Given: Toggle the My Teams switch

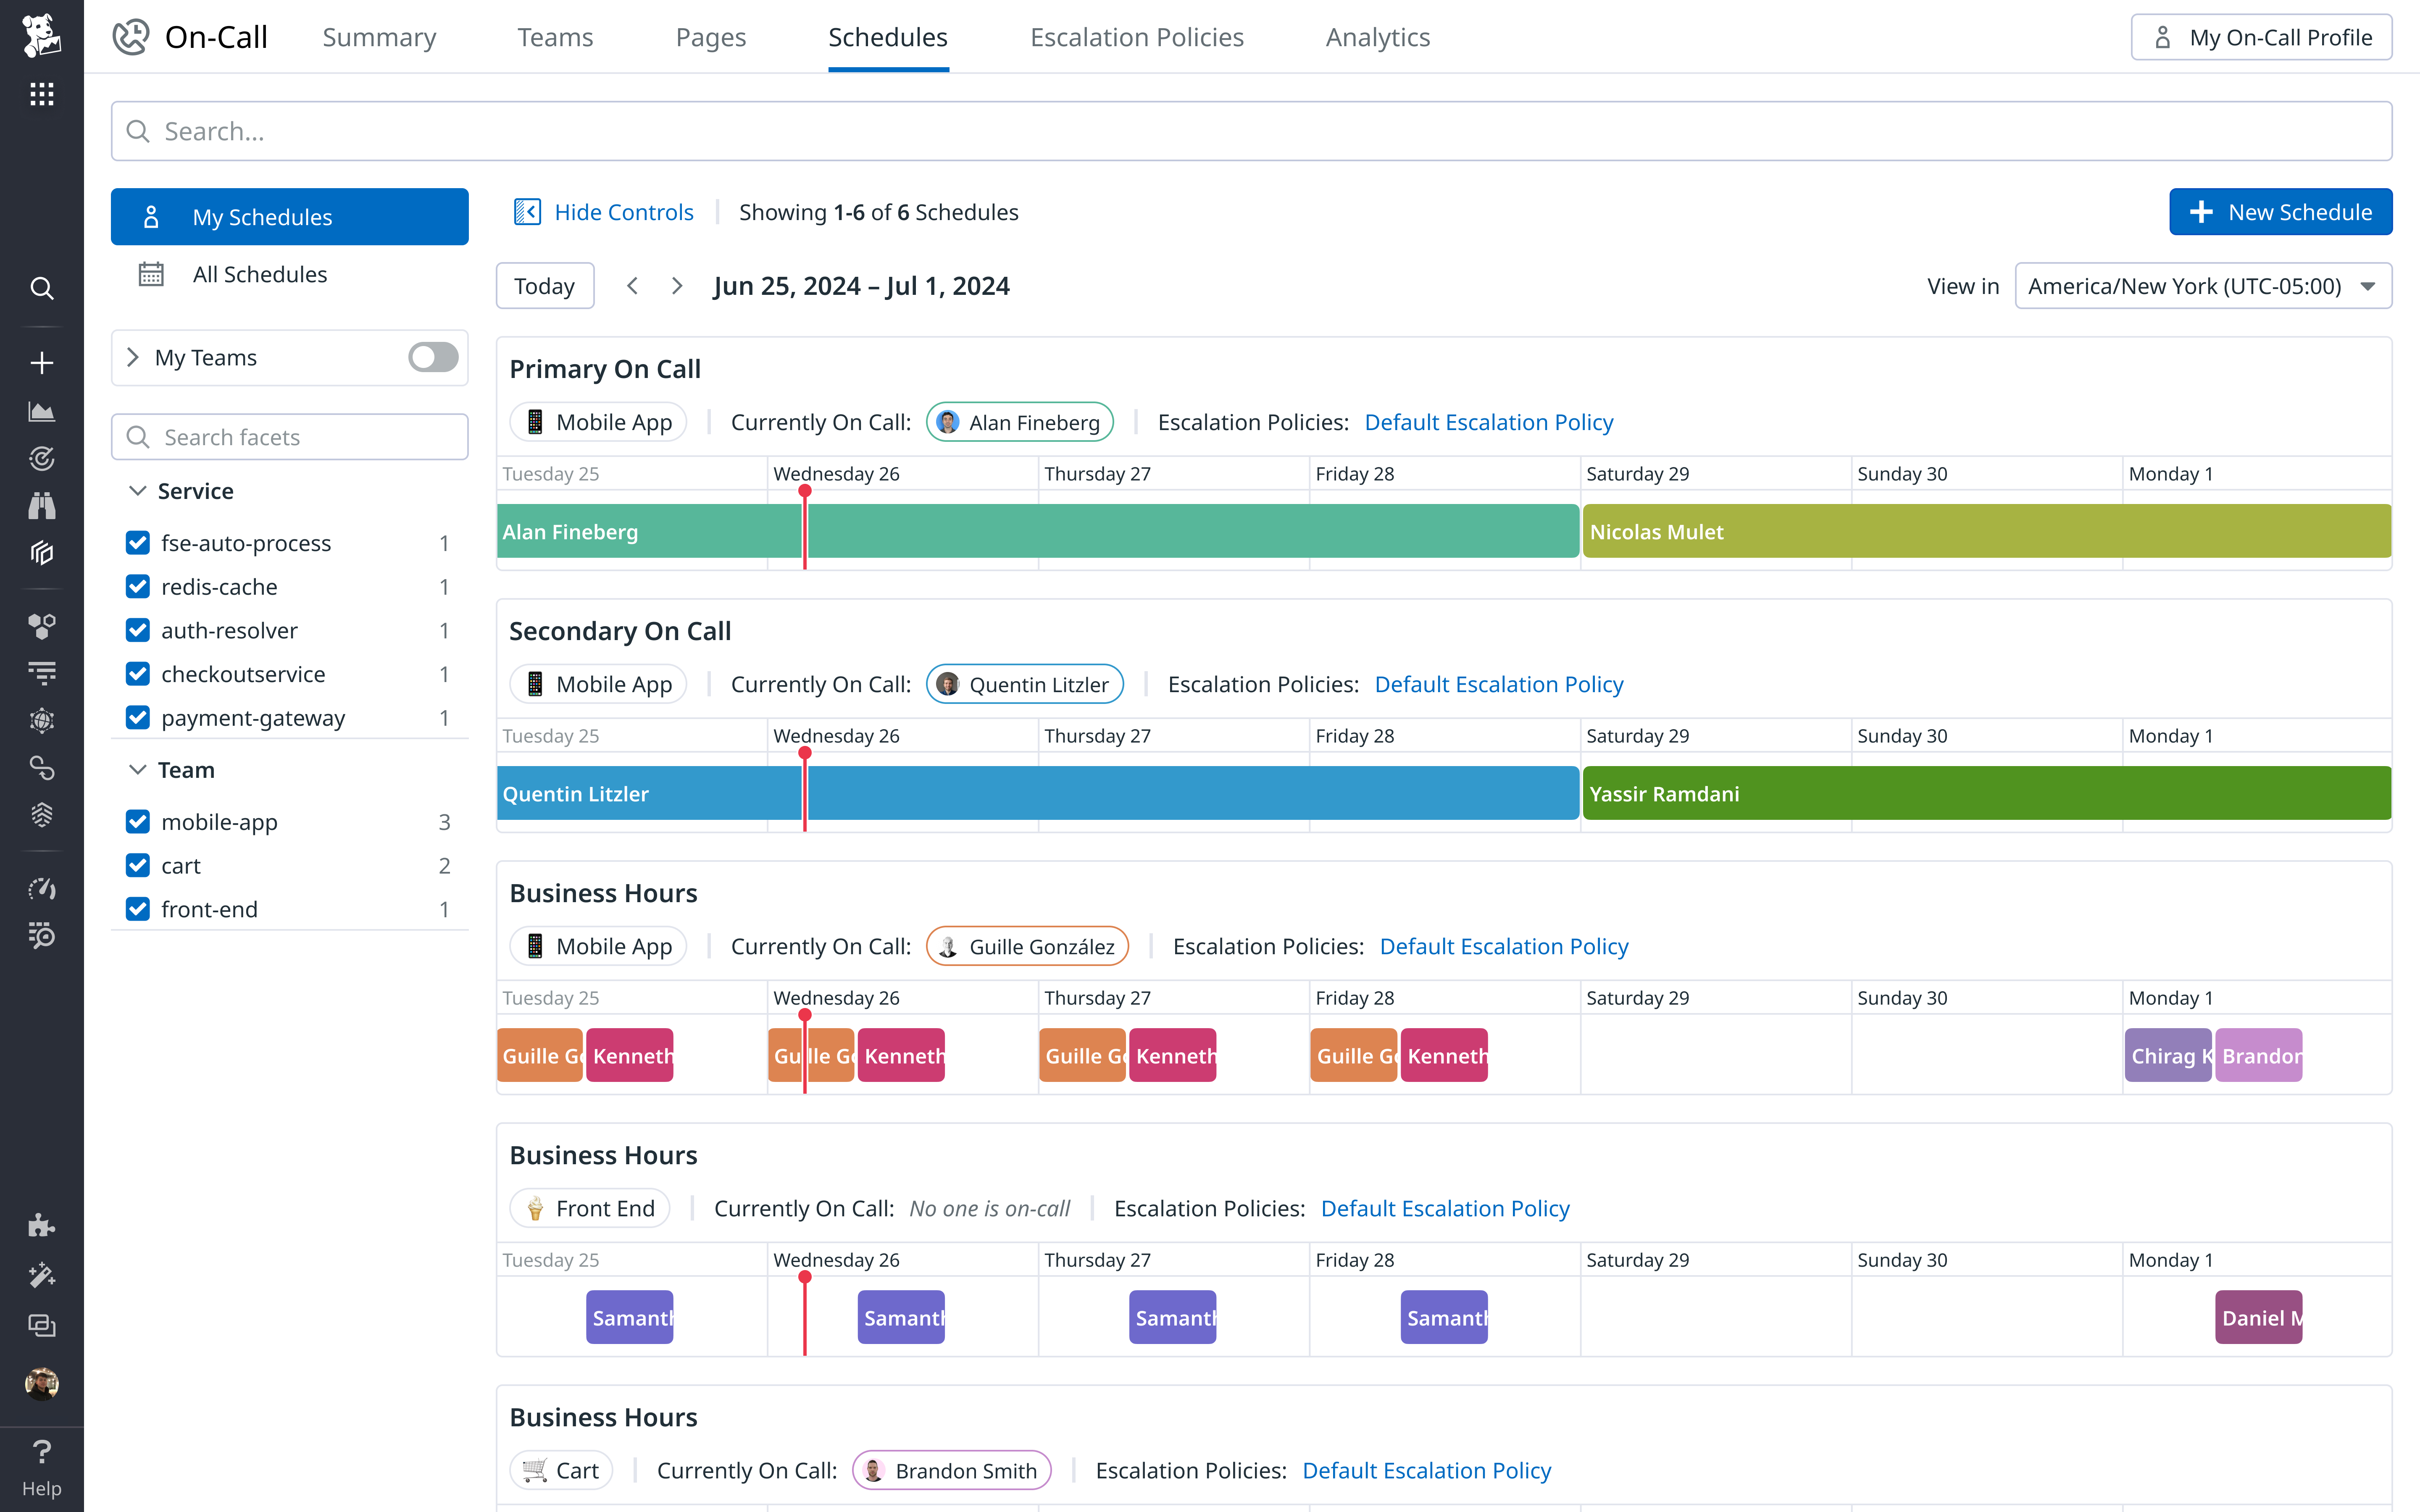Looking at the screenshot, I should (x=433, y=357).
